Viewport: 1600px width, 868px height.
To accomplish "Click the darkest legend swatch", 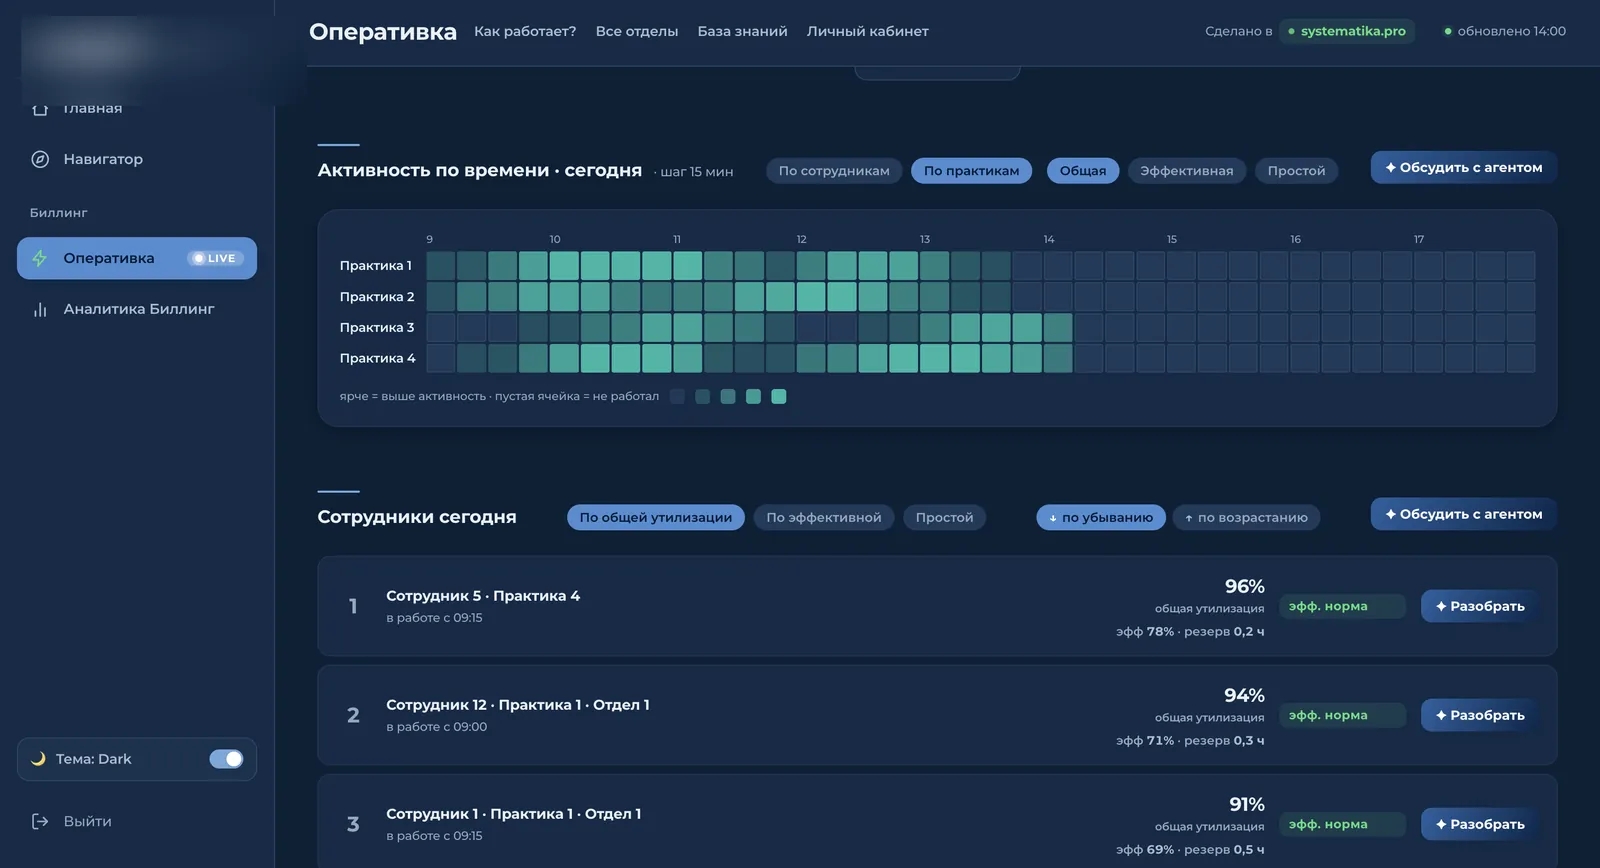I will 677,397.
